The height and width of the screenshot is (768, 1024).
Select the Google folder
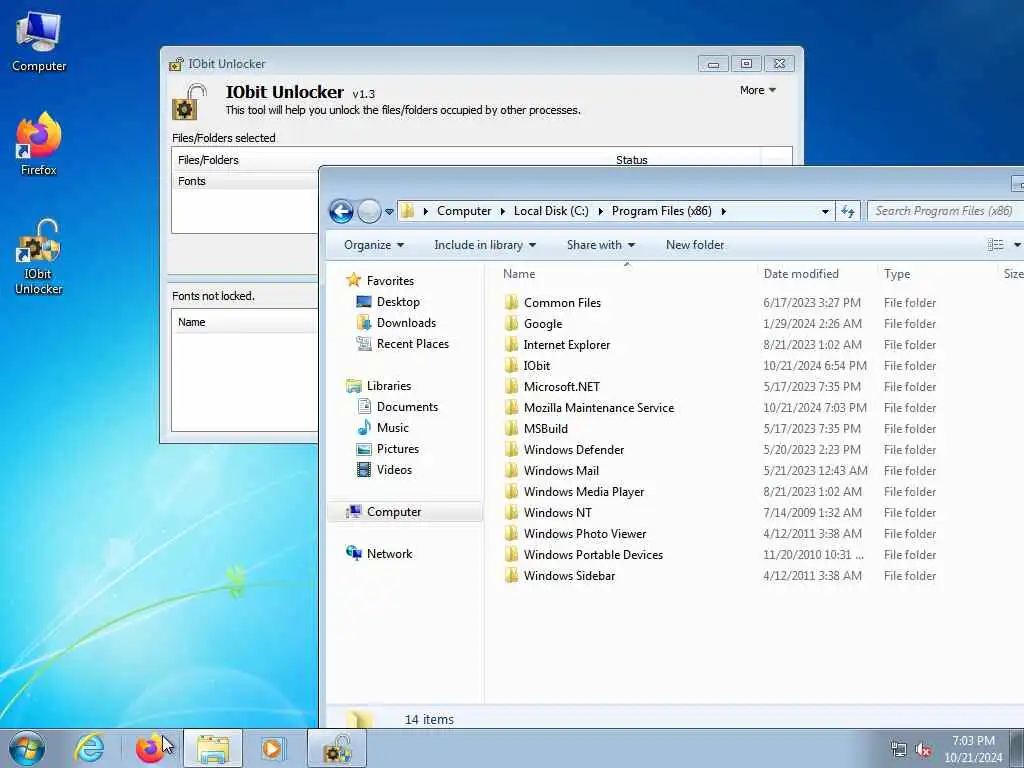pyautogui.click(x=542, y=323)
